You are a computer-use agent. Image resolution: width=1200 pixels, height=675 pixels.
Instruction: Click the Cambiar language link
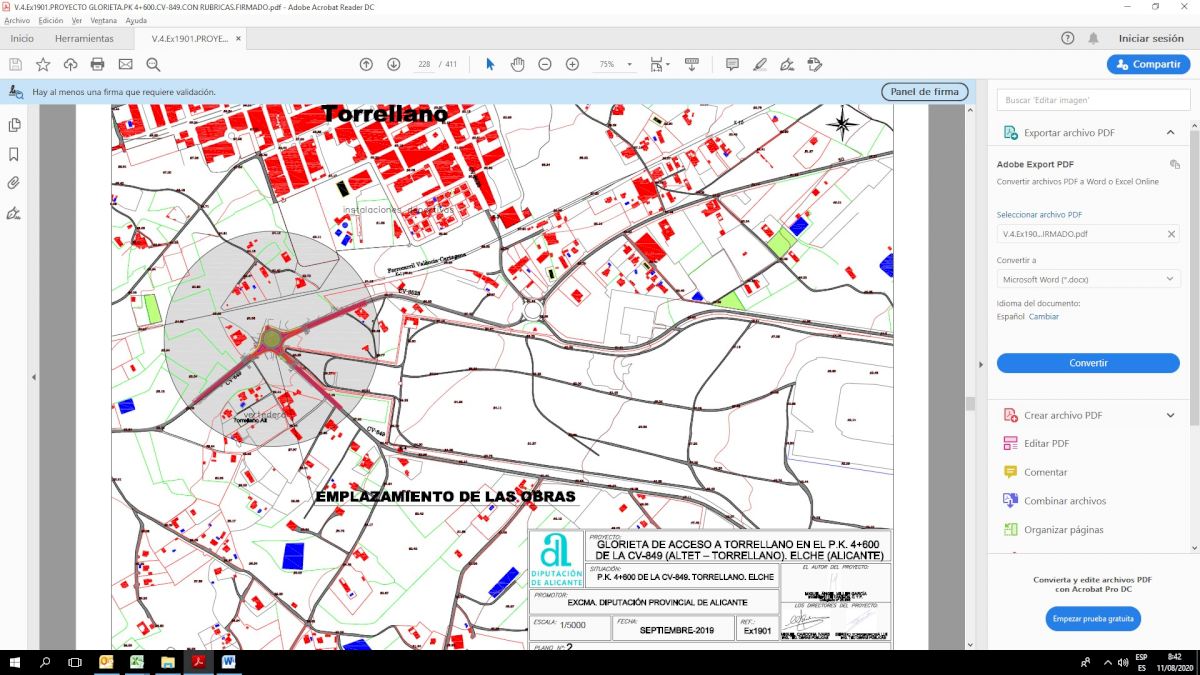pos(1044,317)
